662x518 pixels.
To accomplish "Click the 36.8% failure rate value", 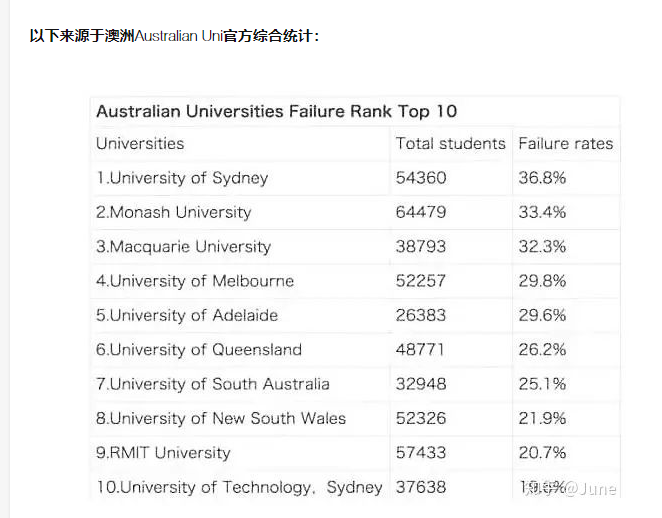I will [x=542, y=178].
